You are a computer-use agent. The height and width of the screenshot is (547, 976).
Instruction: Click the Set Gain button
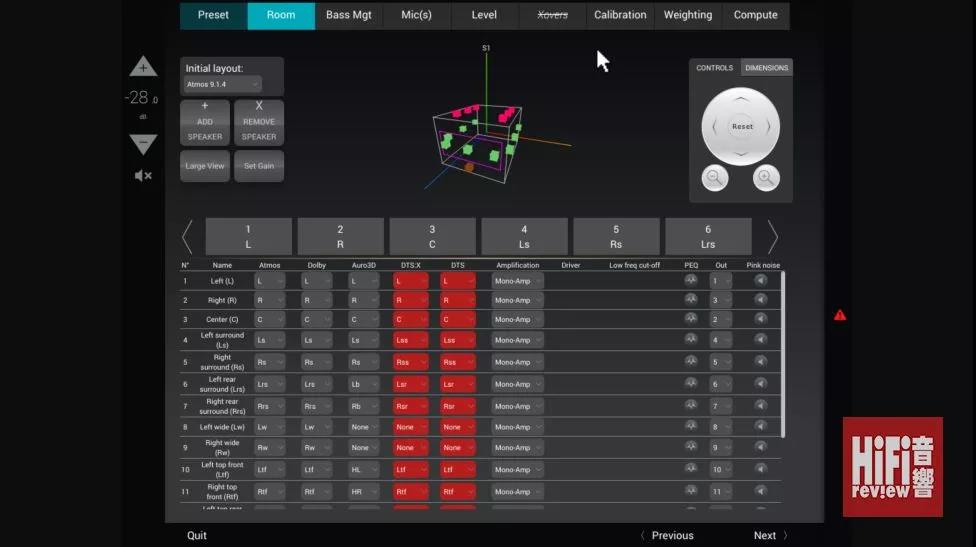point(259,166)
